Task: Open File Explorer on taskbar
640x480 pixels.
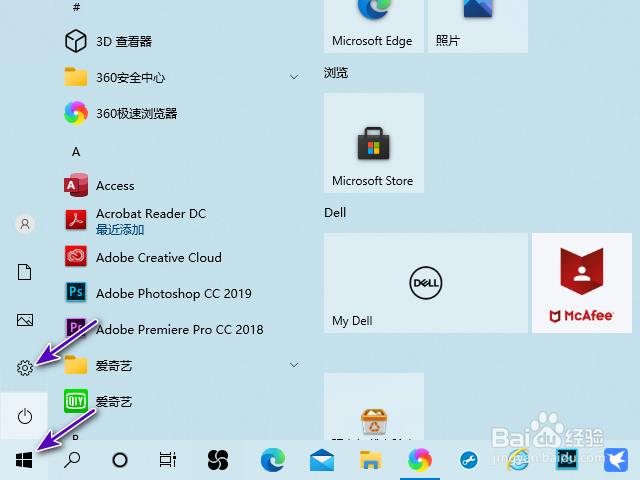Action: click(371, 460)
